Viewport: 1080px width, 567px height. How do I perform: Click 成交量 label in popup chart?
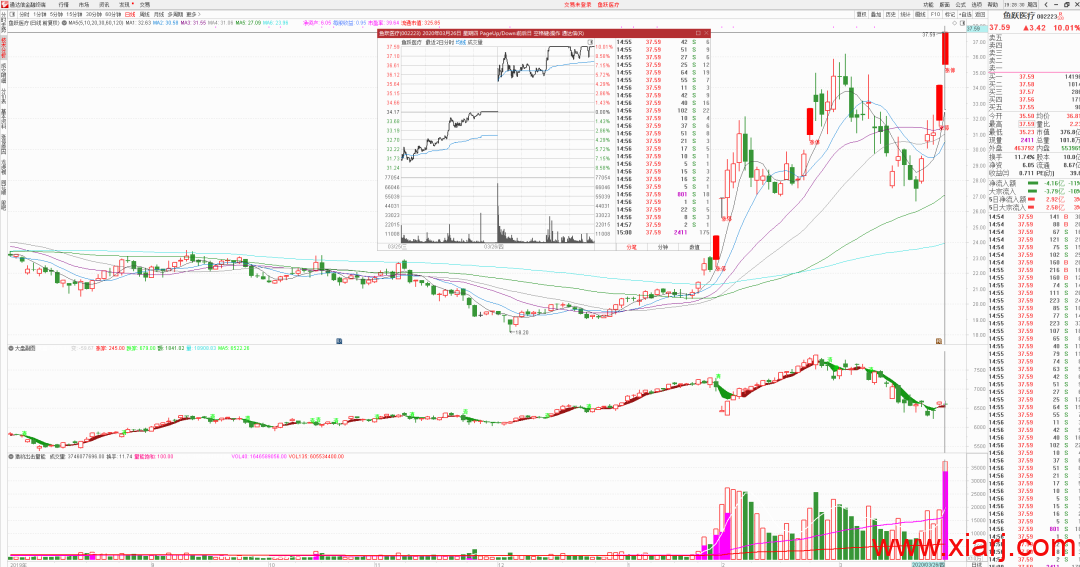tap(475, 42)
